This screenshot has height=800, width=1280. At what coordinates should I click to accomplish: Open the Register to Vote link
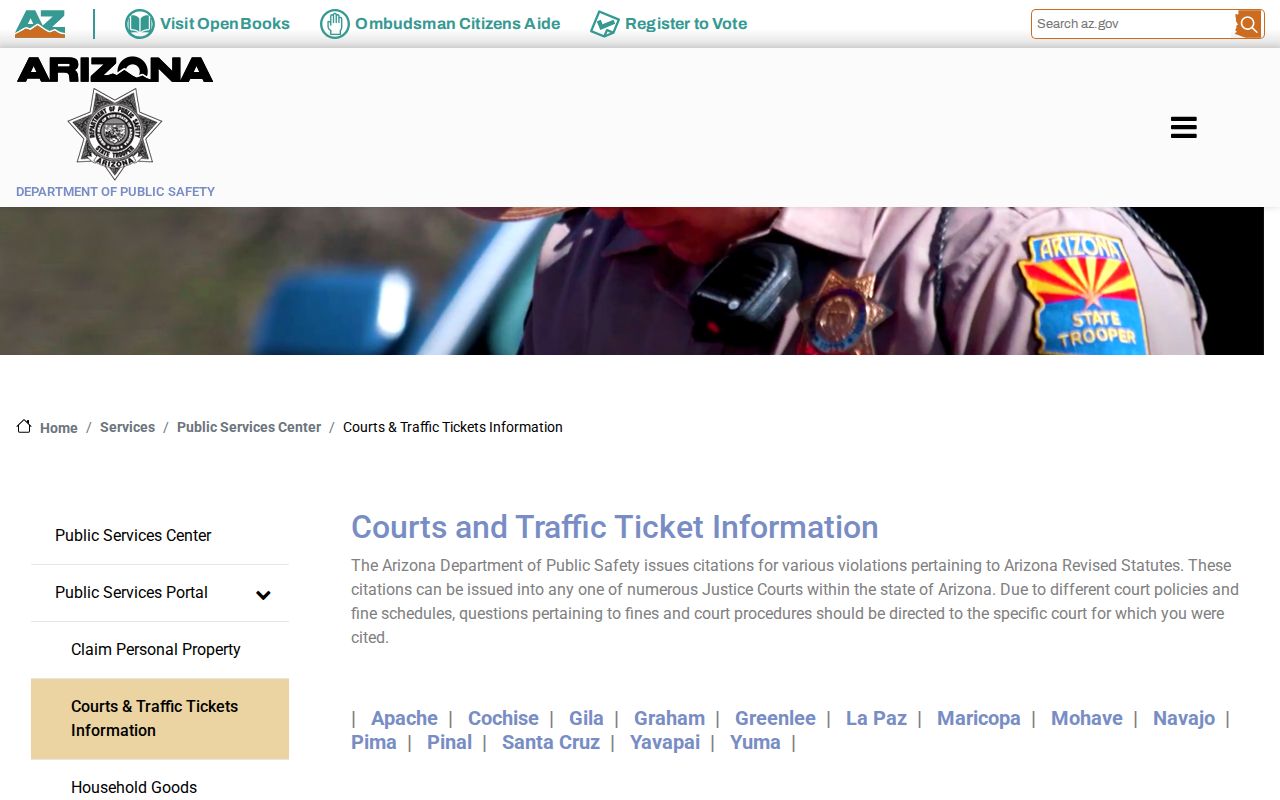pyautogui.click(x=686, y=24)
